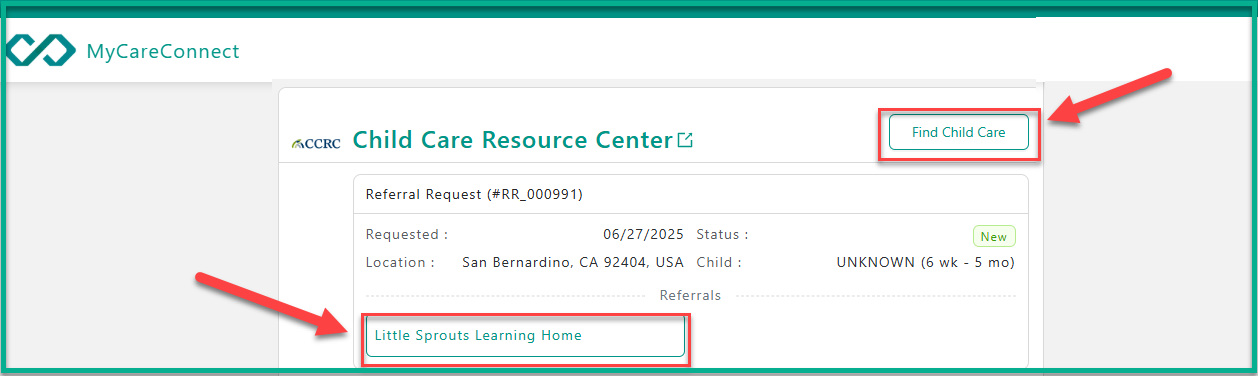The height and width of the screenshot is (376, 1258).
Task: Click the Status field label
Action: [x=722, y=235]
